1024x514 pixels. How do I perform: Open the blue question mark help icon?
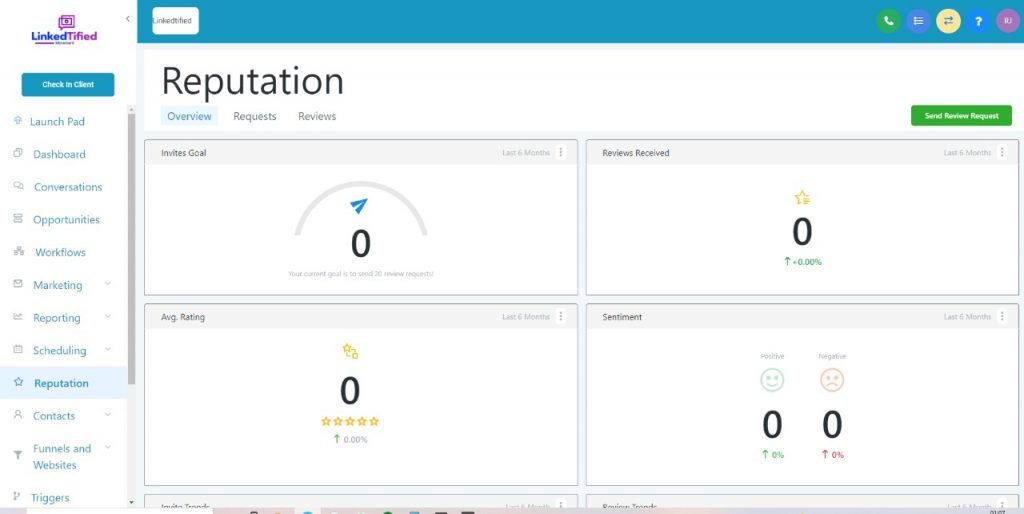(x=978, y=21)
